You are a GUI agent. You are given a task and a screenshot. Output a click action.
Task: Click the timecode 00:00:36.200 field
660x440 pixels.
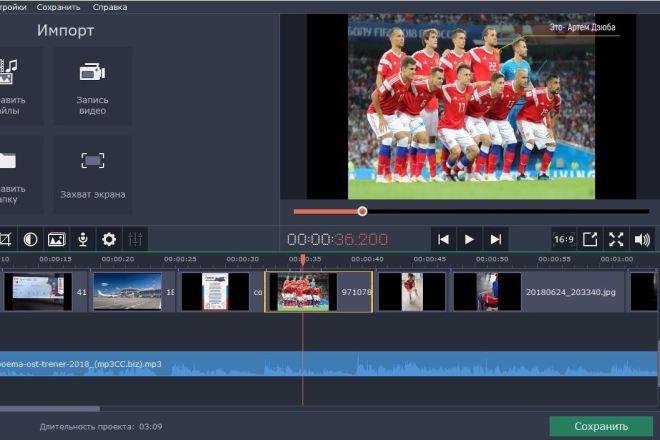point(337,240)
